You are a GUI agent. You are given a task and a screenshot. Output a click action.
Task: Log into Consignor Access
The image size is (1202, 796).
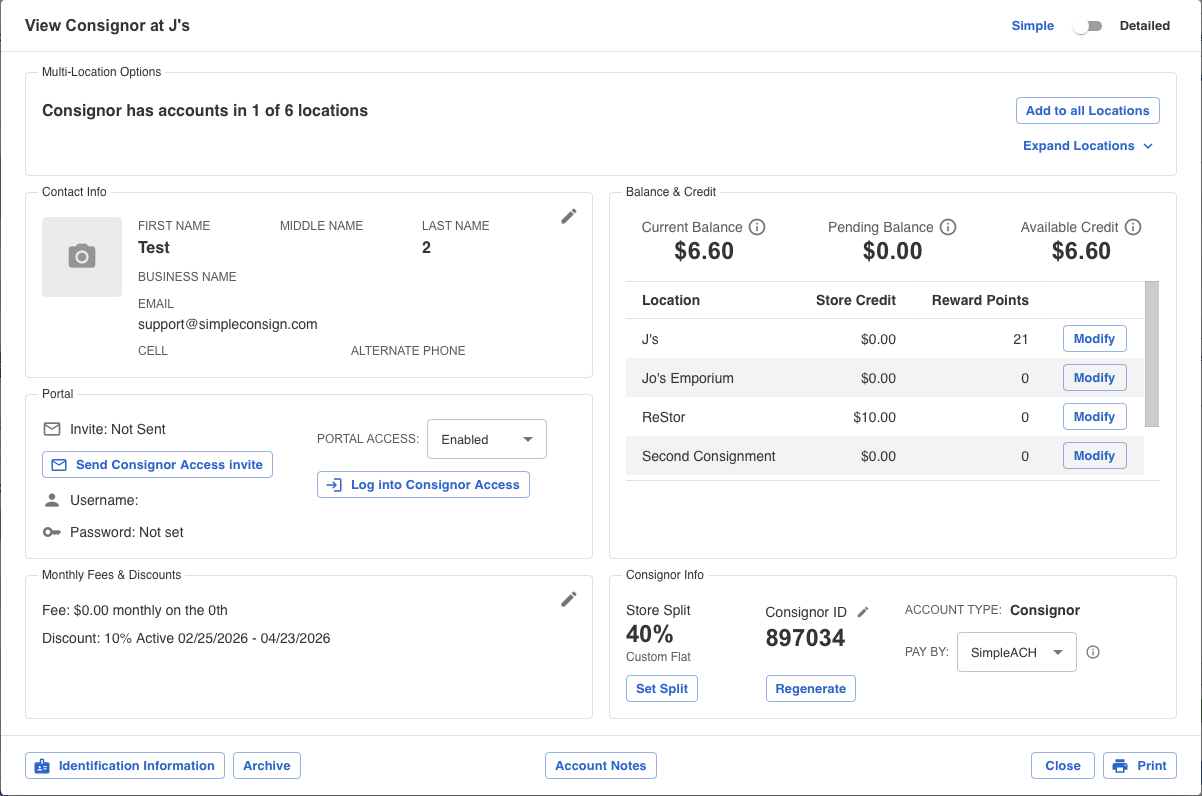pyautogui.click(x=423, y=485)
